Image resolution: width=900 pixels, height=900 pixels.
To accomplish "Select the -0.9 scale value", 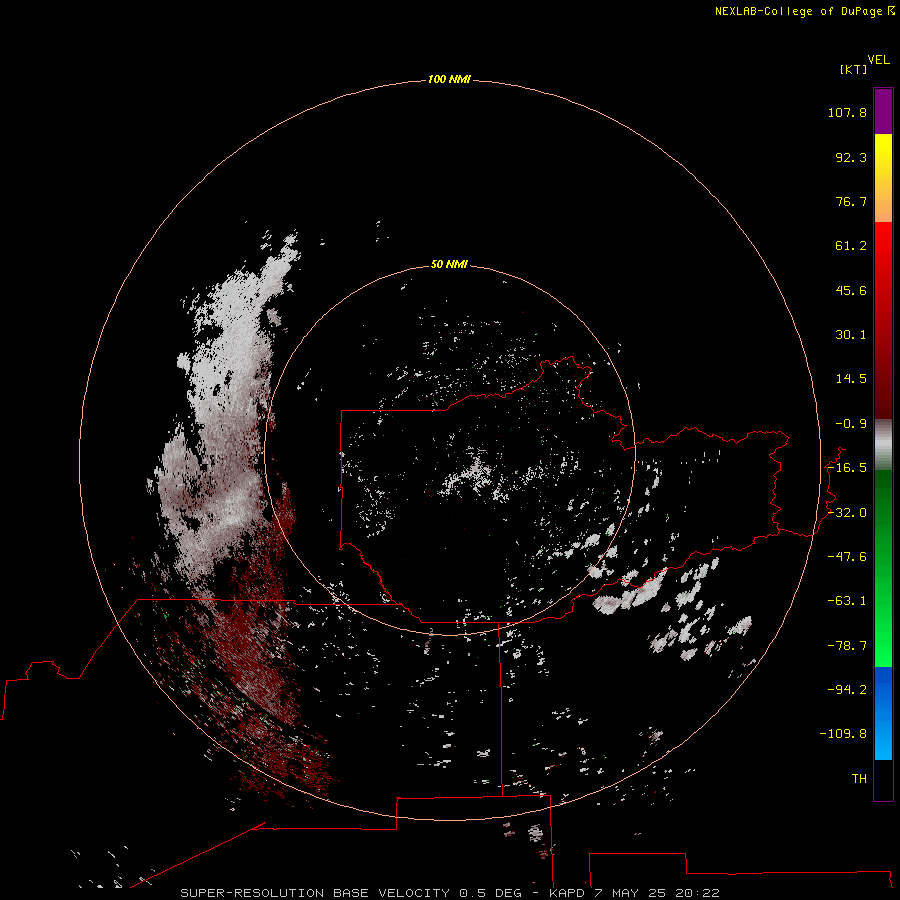I will 851,424.
